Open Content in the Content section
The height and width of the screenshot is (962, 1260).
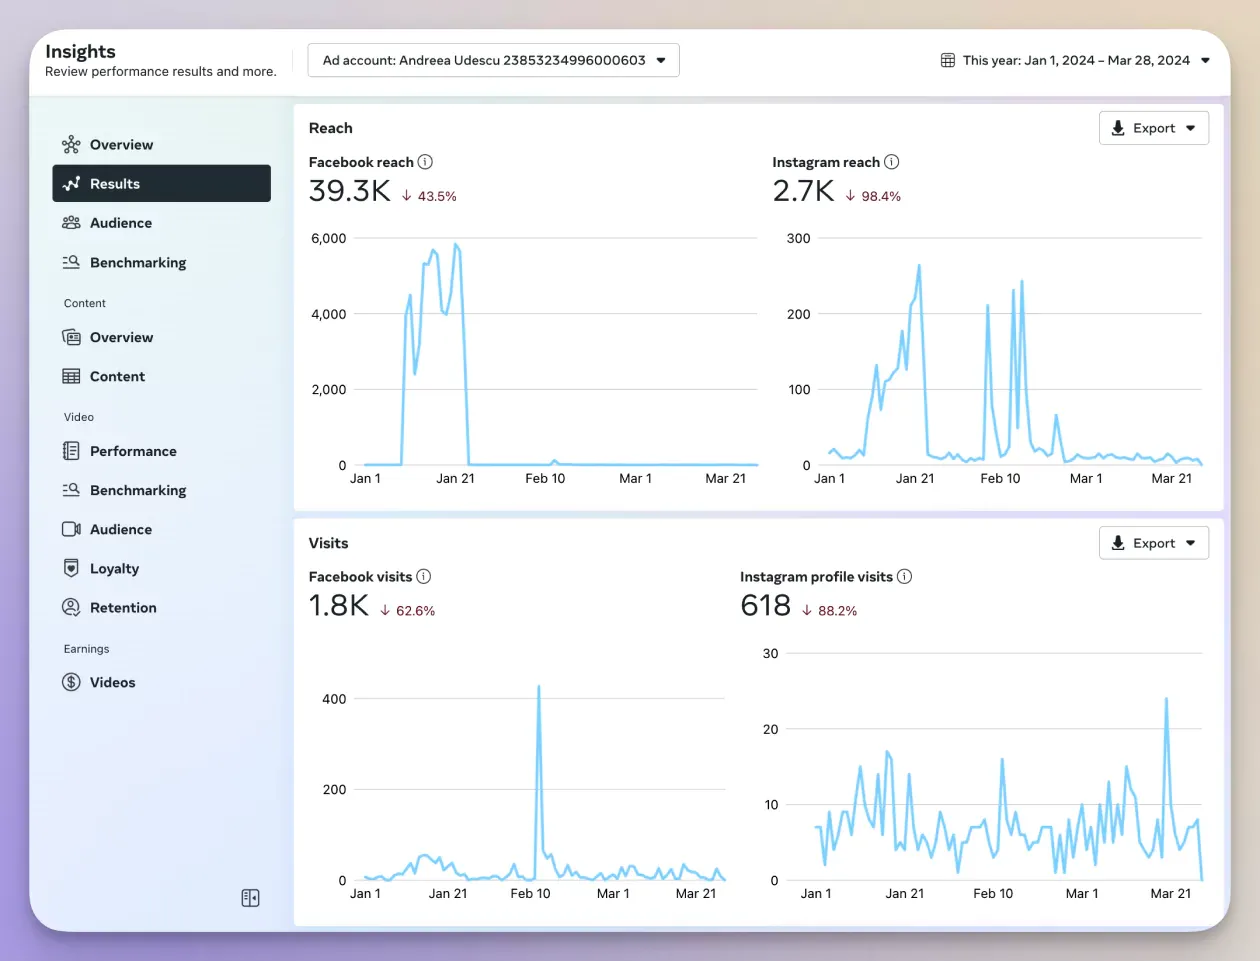(117, 376)
